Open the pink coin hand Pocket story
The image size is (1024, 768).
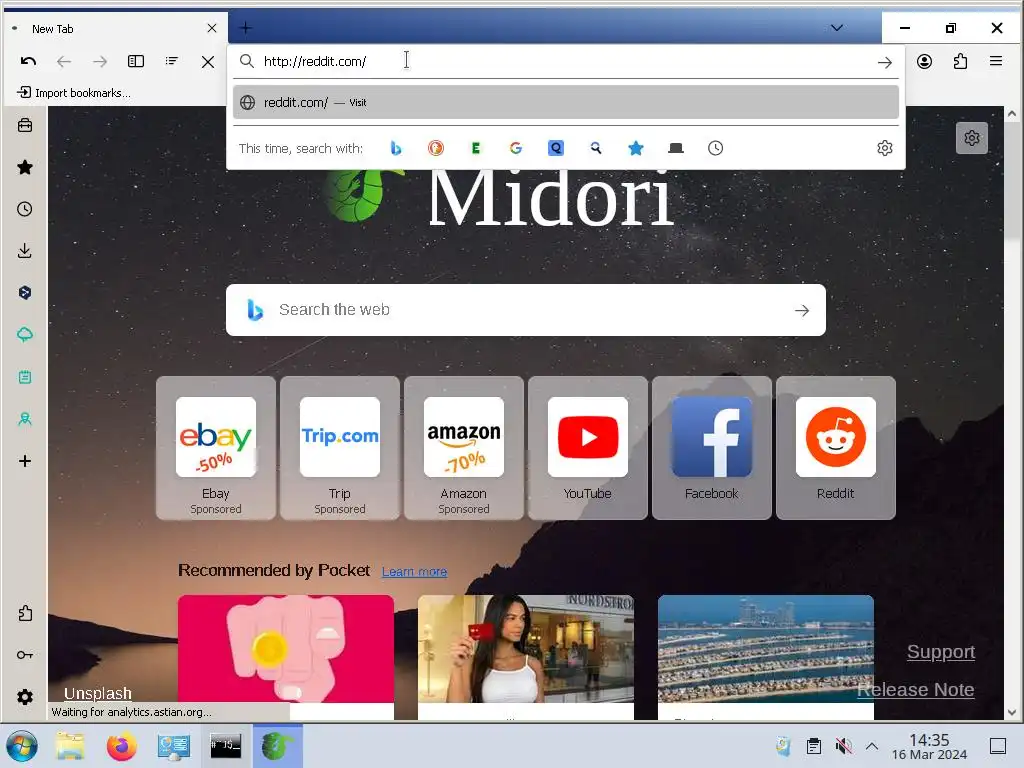(x=286, y=657)
